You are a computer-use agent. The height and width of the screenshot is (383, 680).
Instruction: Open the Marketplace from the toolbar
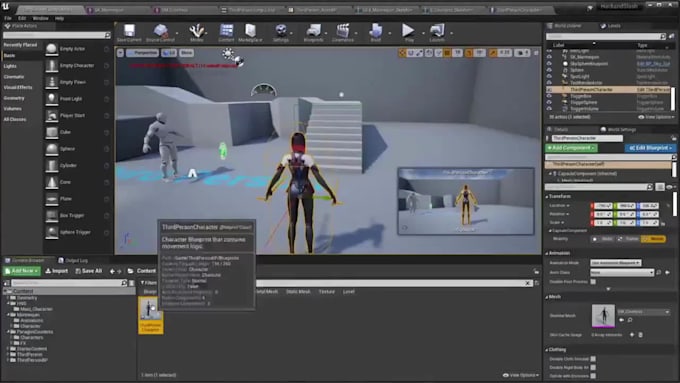(x=250, y=33)
